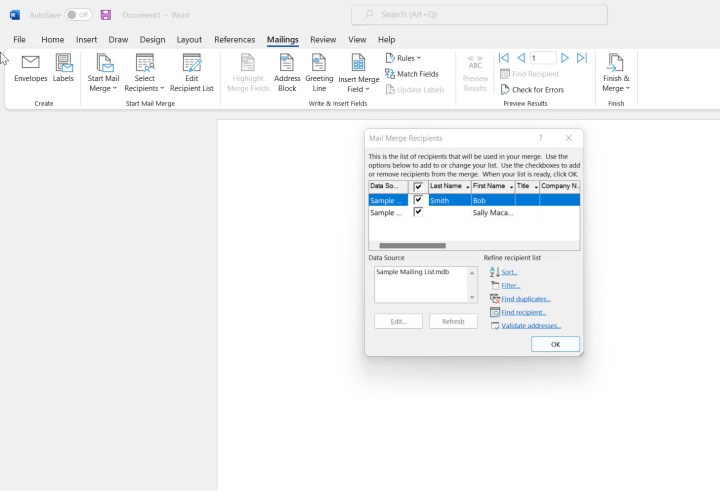Uncheck the checkbox for Sally Maca row
Screen dimensions: 720x491
click(x=418, y=212)
